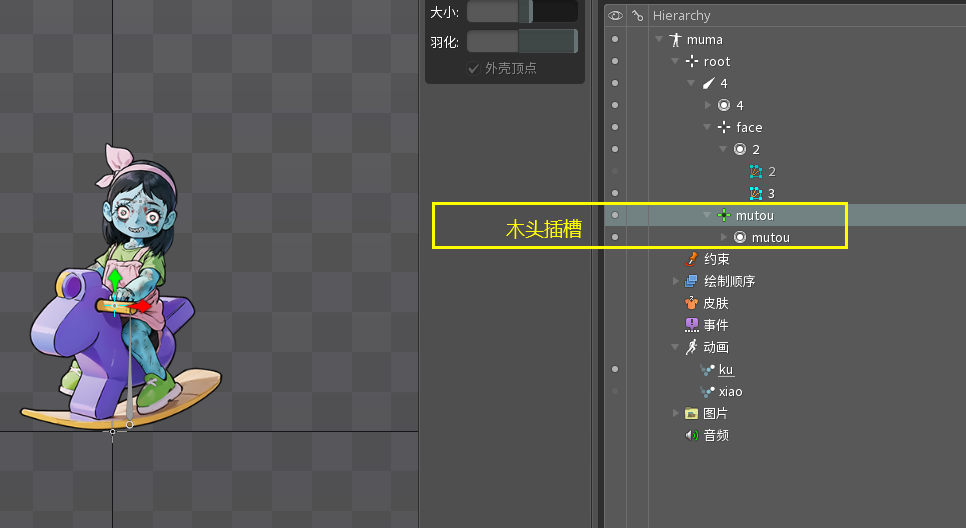Toggle visibility dot for the muma skeleton
Image resolution: width=966 pixels, height=528 pixels.
(615, 40)
